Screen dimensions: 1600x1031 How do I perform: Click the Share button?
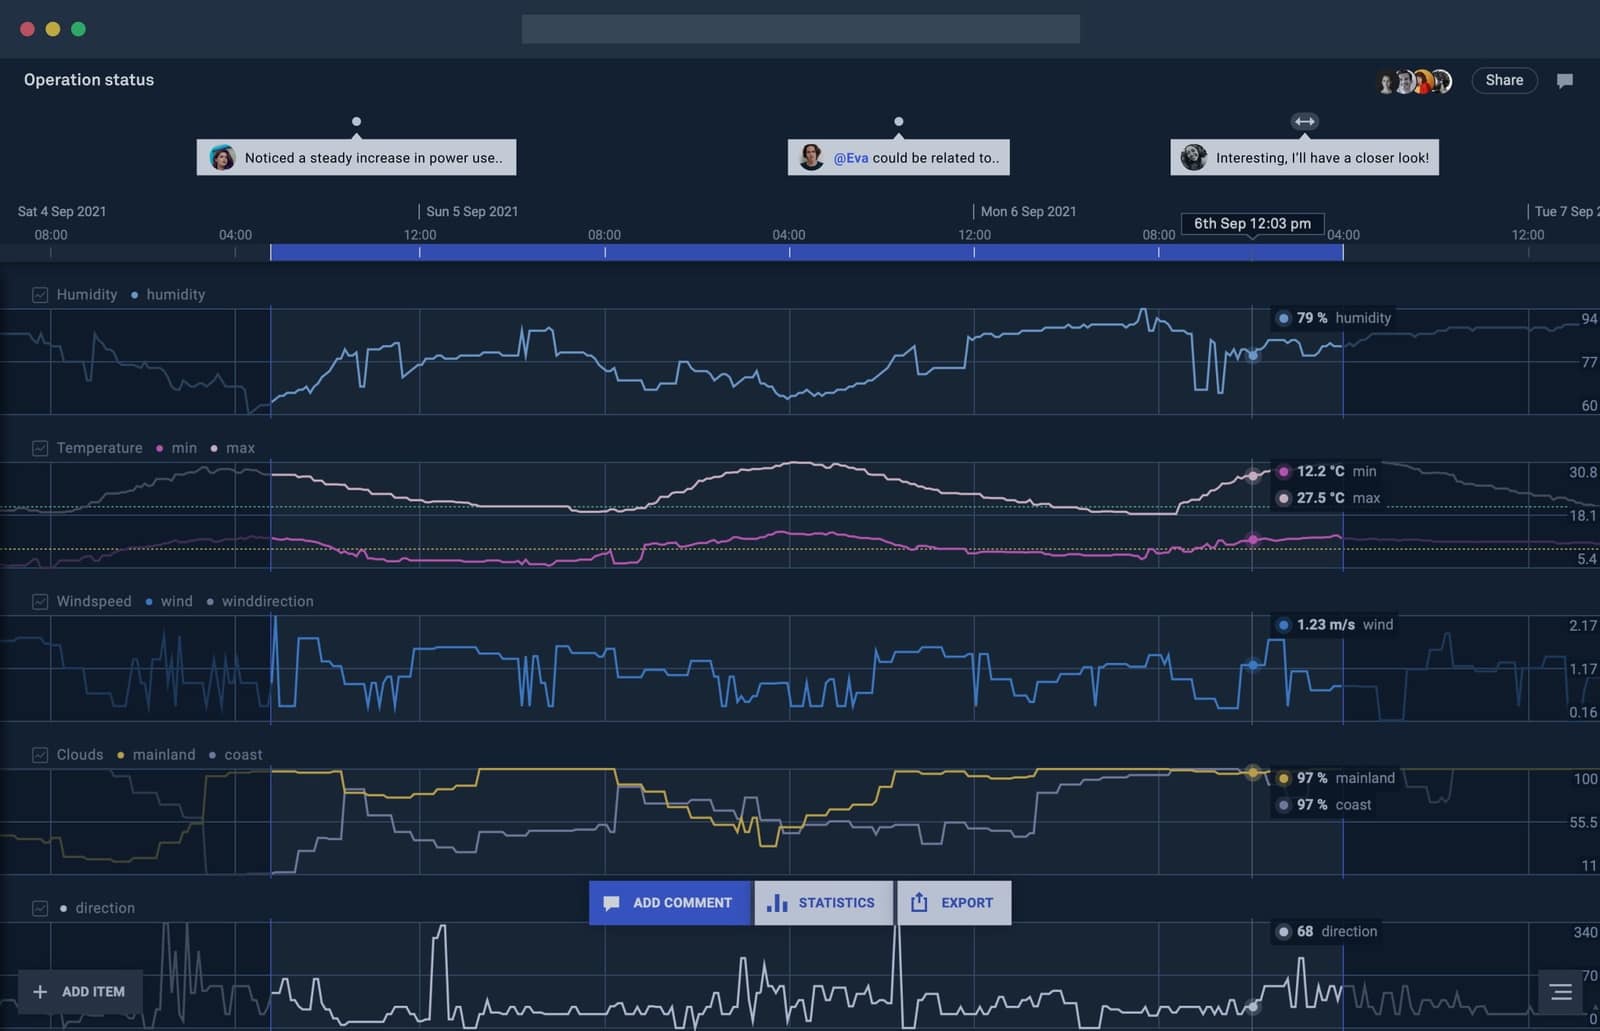(x=1504, y=80)
